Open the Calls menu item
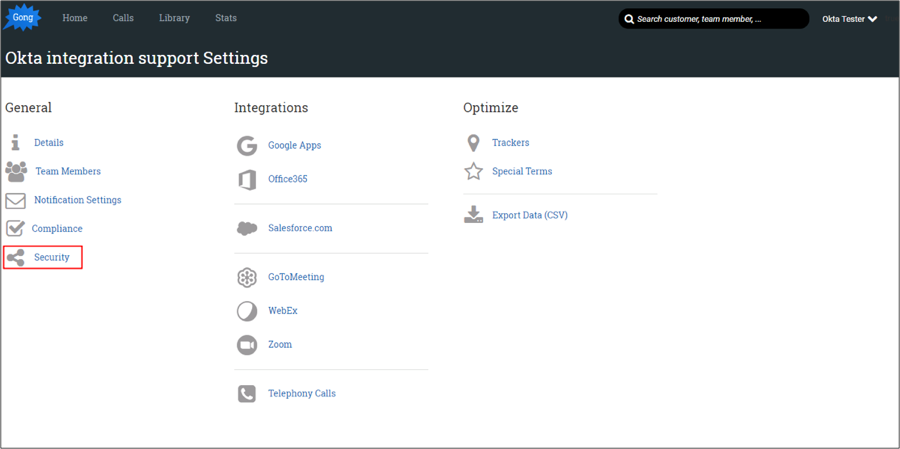 (x=123, y=18)
